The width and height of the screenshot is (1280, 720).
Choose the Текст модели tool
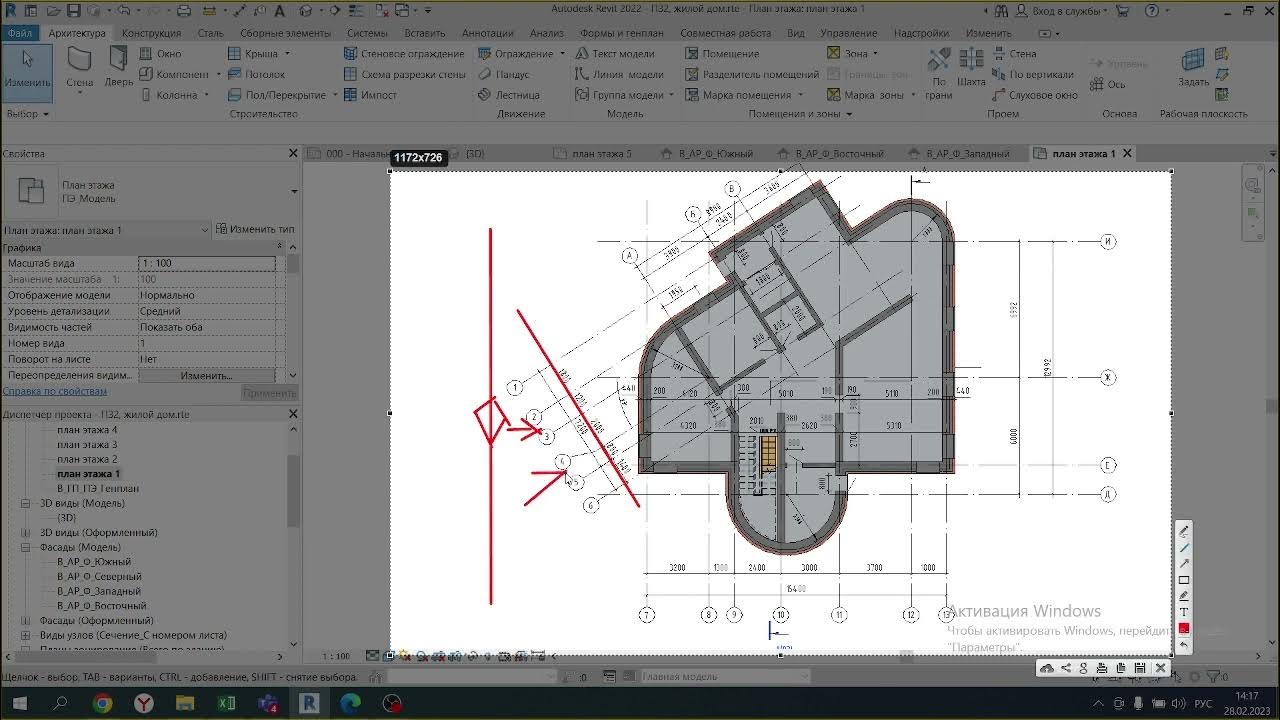[x=614, y=53]
